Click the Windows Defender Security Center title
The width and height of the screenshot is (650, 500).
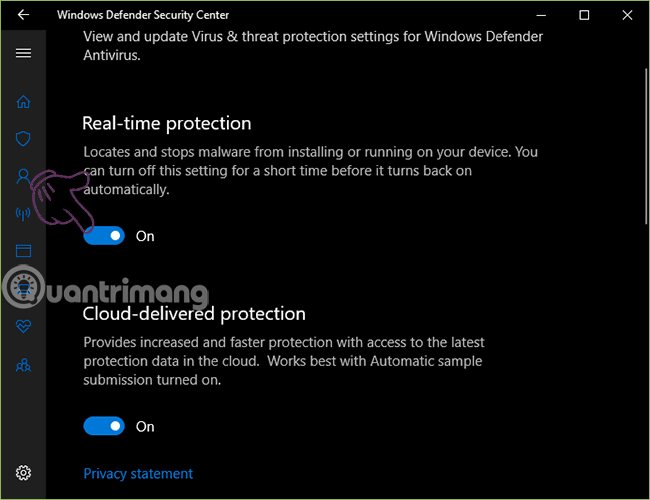143,15
